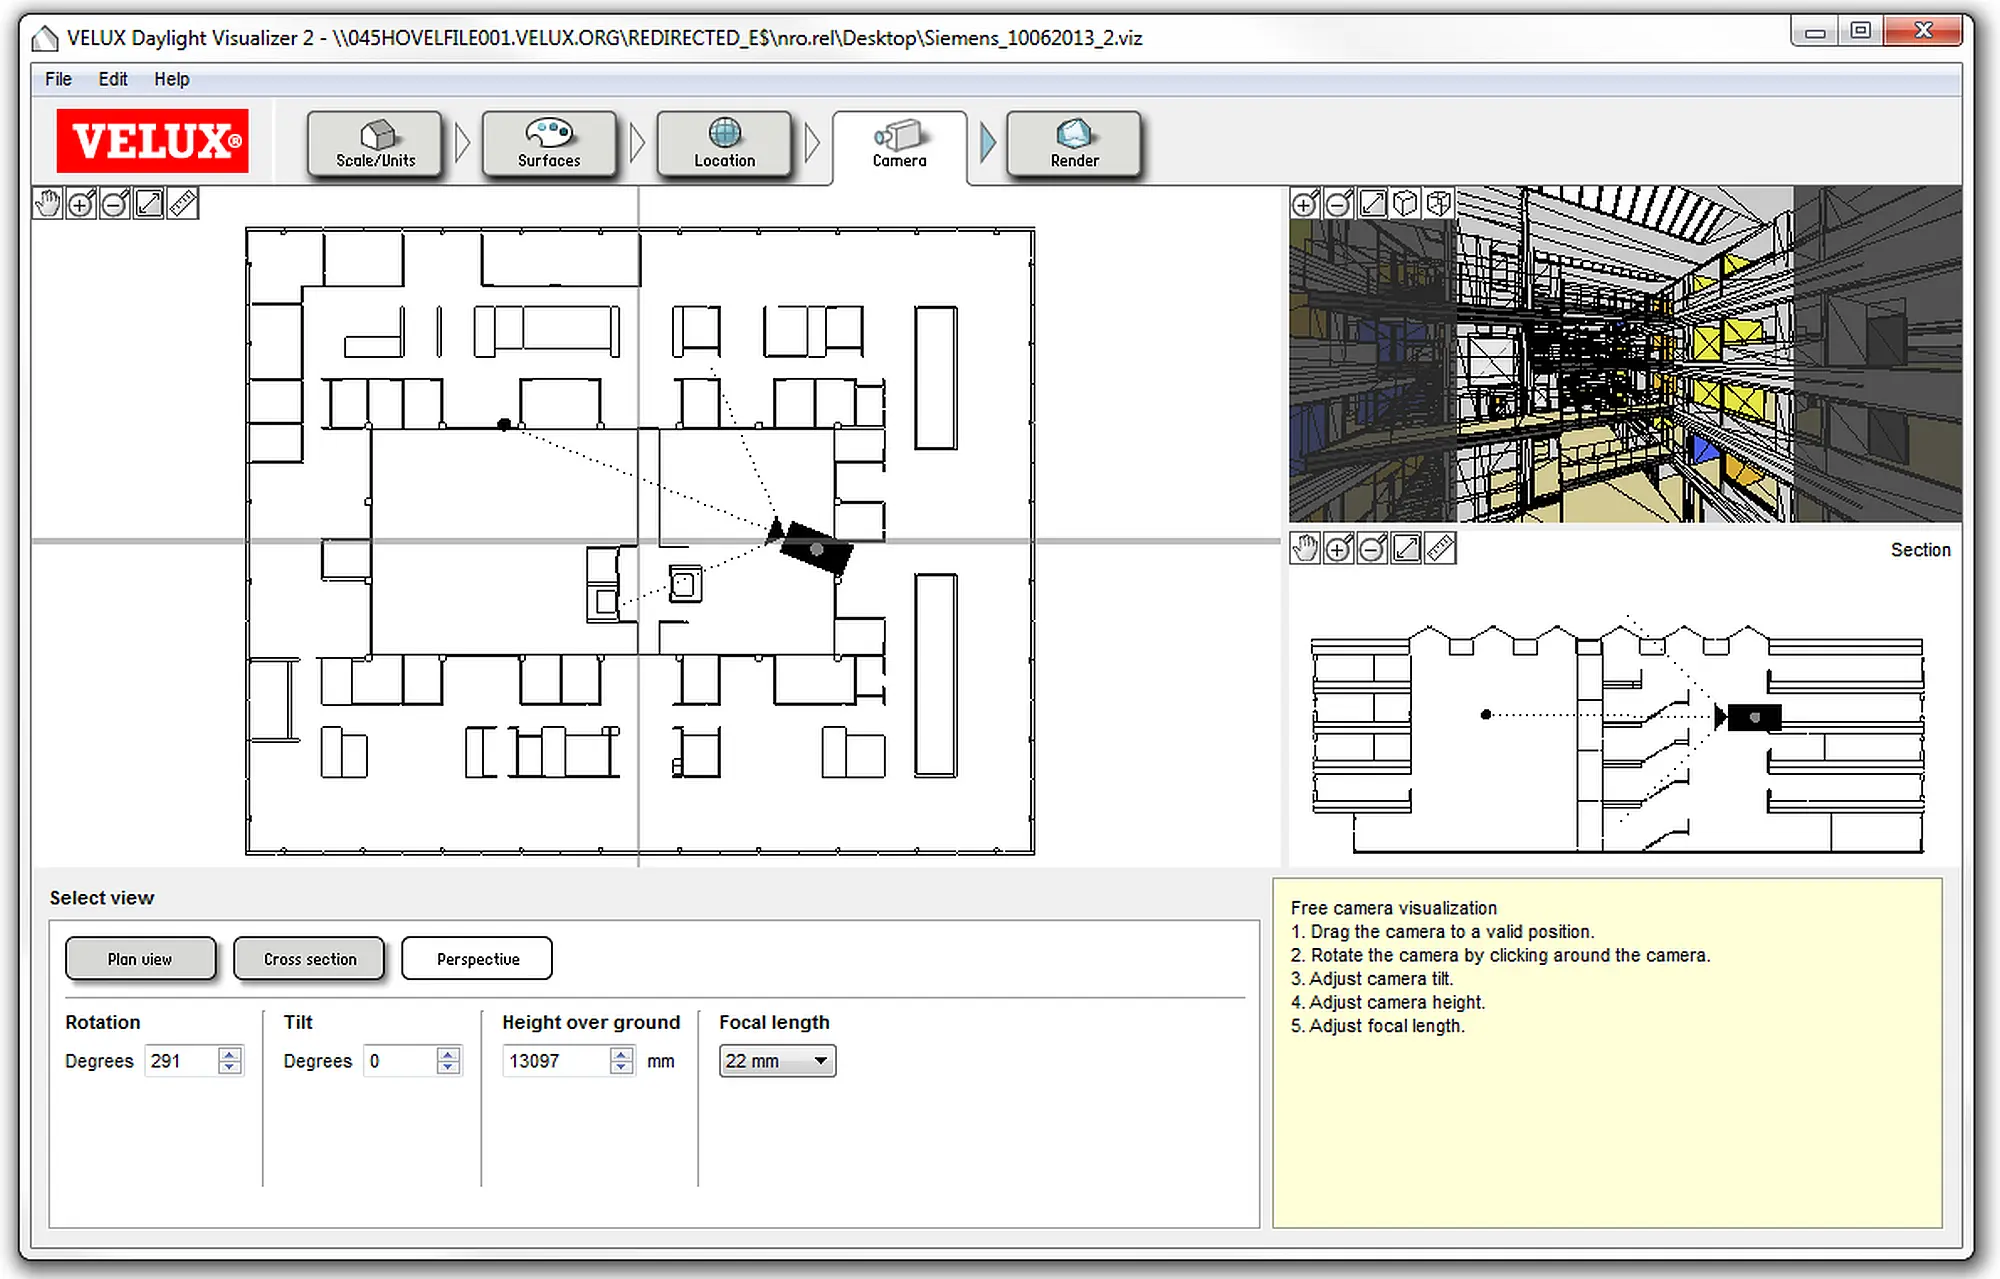Minimize the VELUX Daylight Visualizer window
This screenshot has width=2000, height=1279.
(x=1815, y=31)
